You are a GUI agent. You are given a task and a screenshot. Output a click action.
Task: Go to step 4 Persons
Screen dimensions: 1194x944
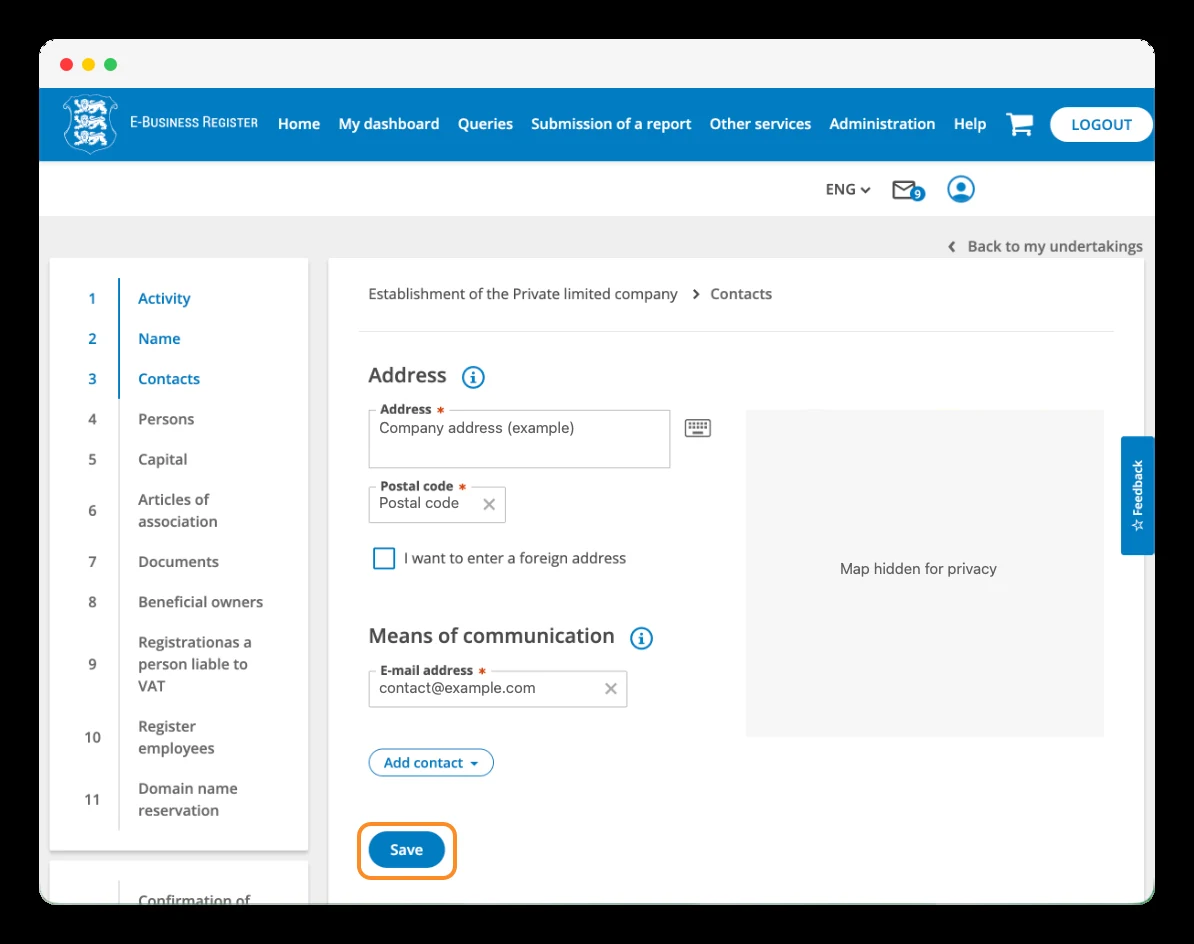tap(166, 419)
